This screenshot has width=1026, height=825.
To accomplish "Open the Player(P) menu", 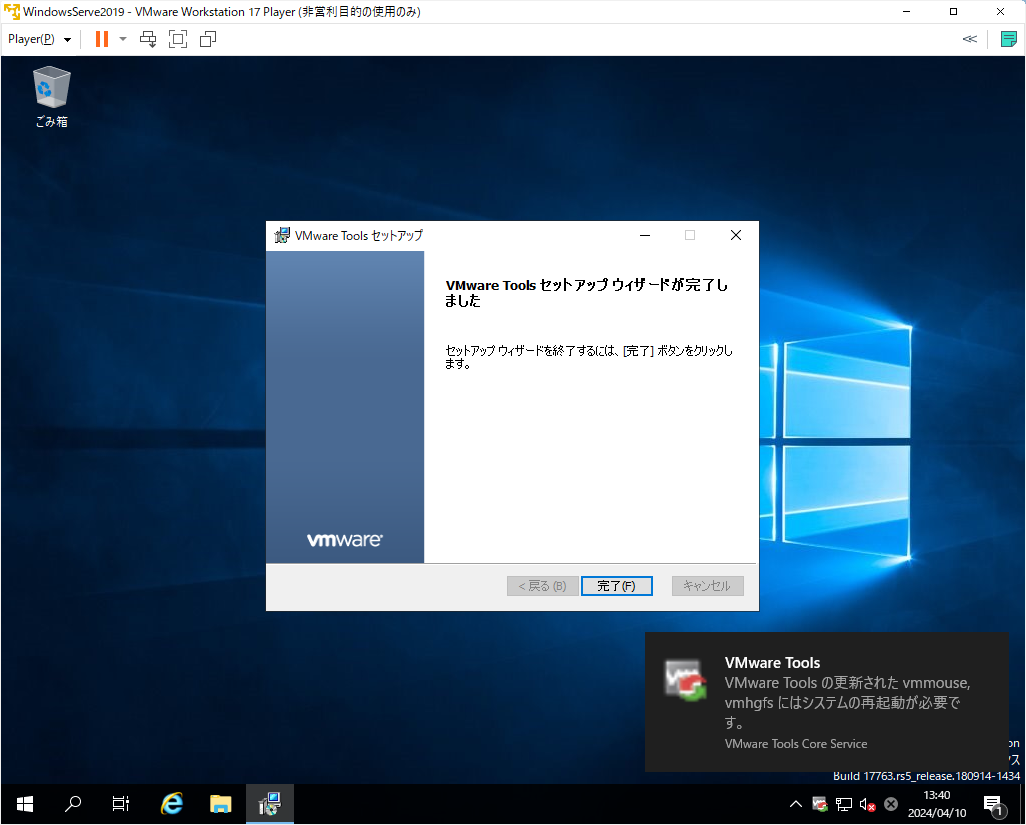I will pos(39,39).
